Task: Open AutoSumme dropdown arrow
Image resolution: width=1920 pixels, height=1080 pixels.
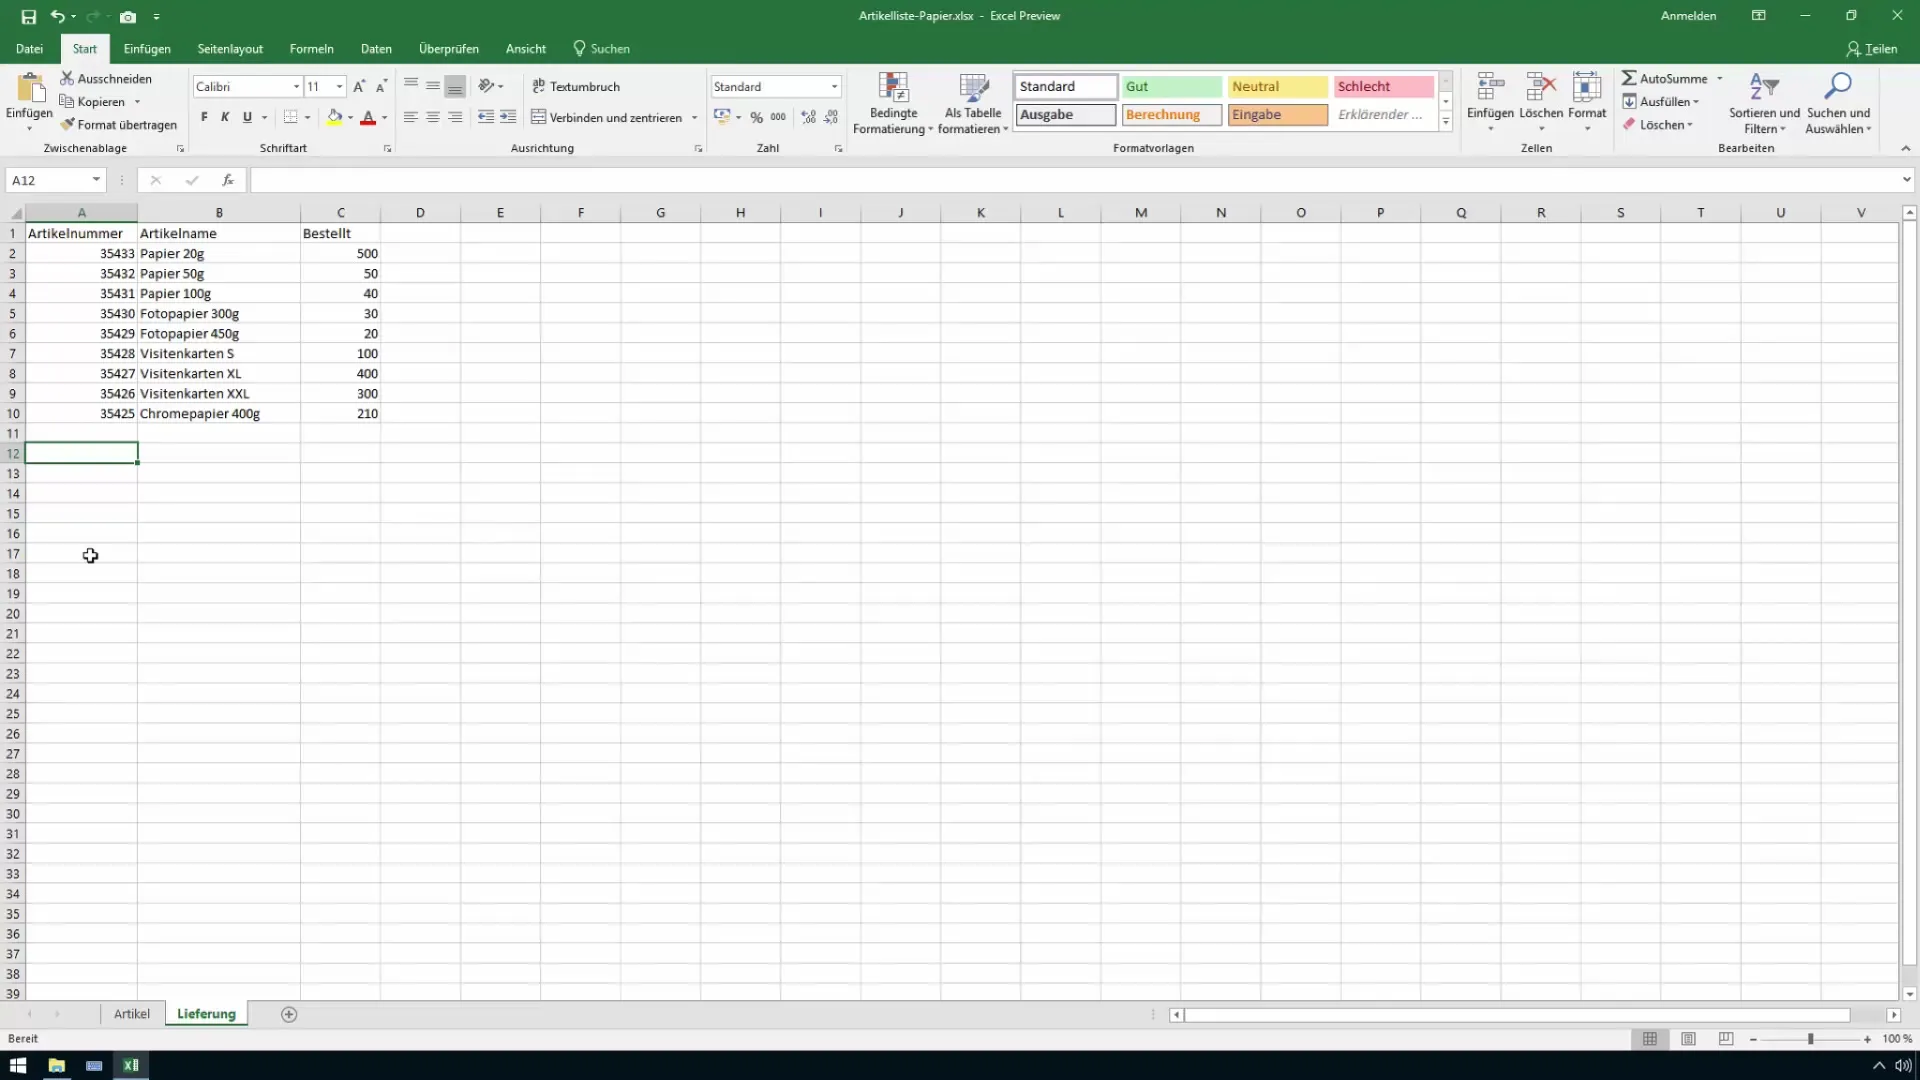Action: click(1720, 78)
